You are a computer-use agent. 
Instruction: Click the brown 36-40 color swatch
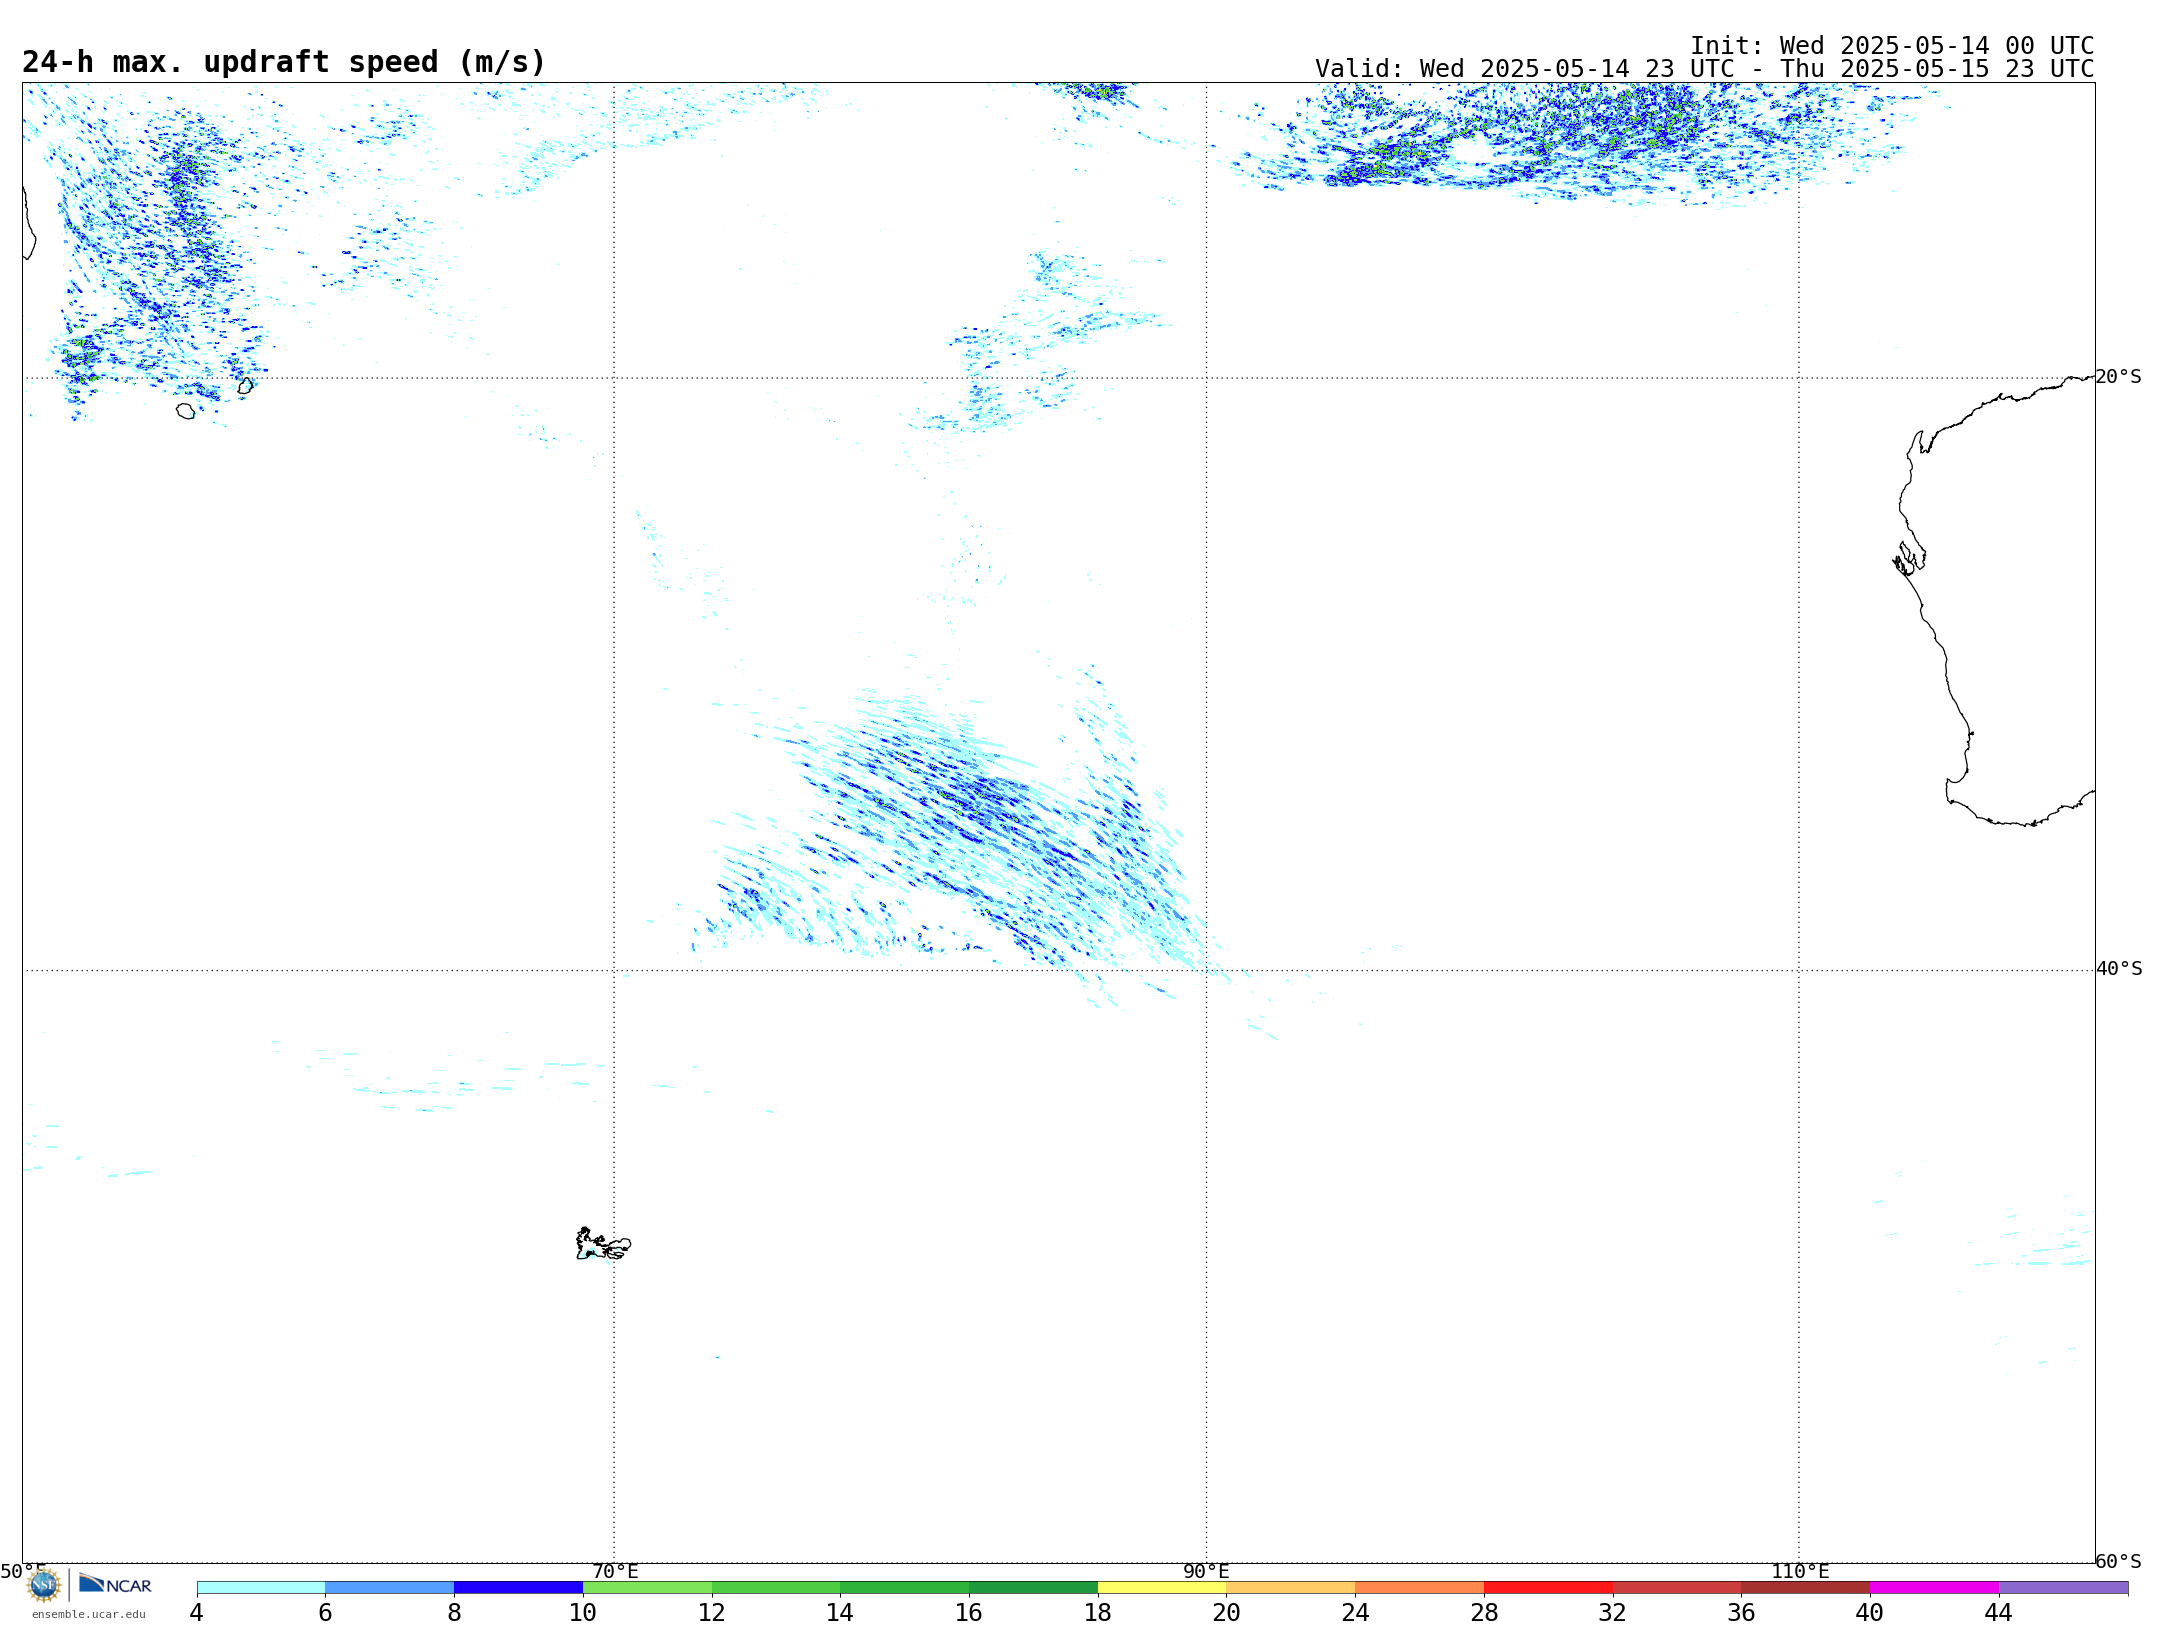coord(1805,1587)
